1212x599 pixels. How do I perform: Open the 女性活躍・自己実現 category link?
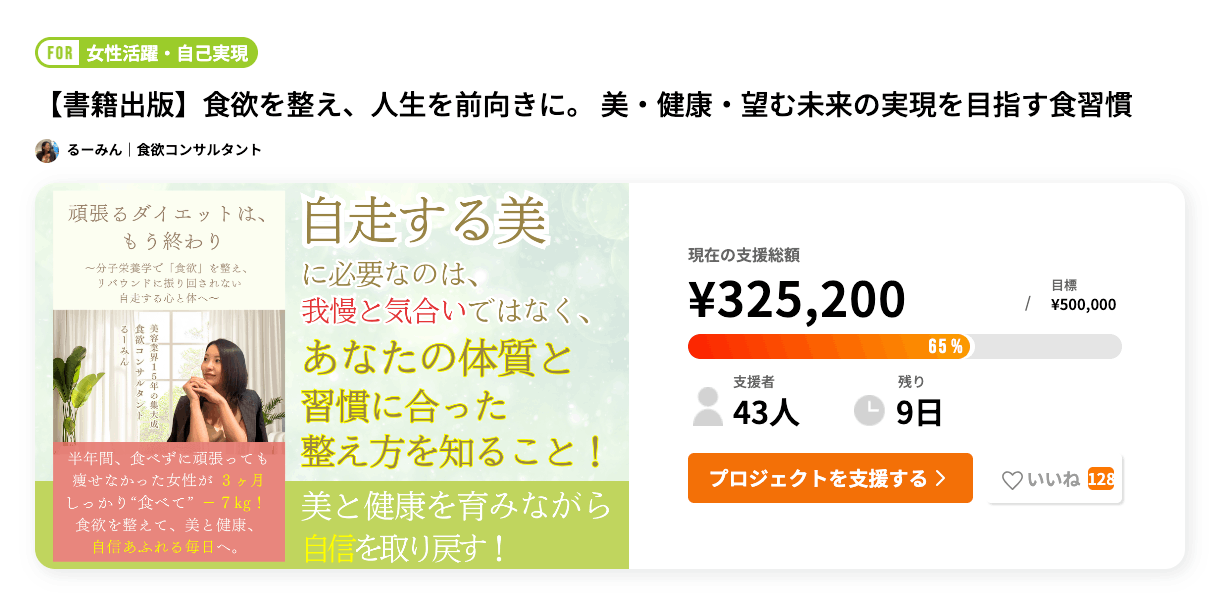click(x=168, y=52)
